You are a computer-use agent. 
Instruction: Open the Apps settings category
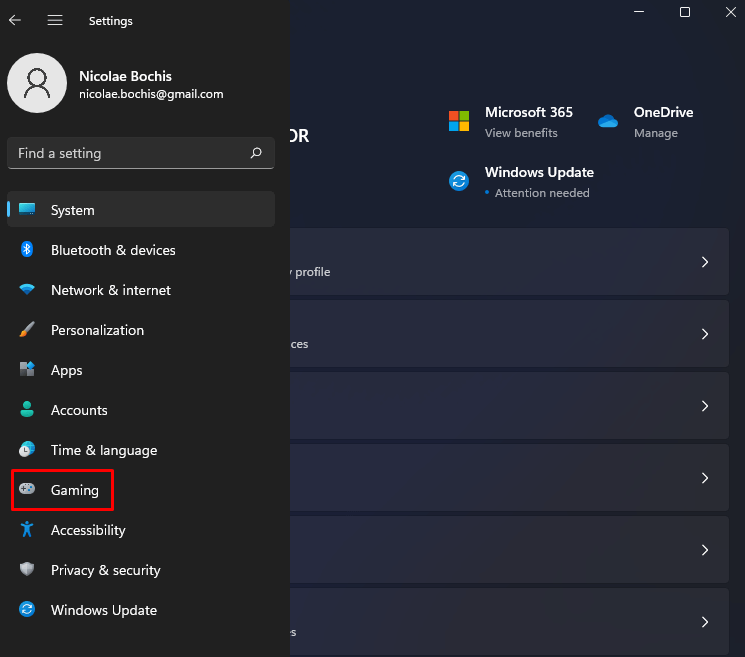(66, 370)
